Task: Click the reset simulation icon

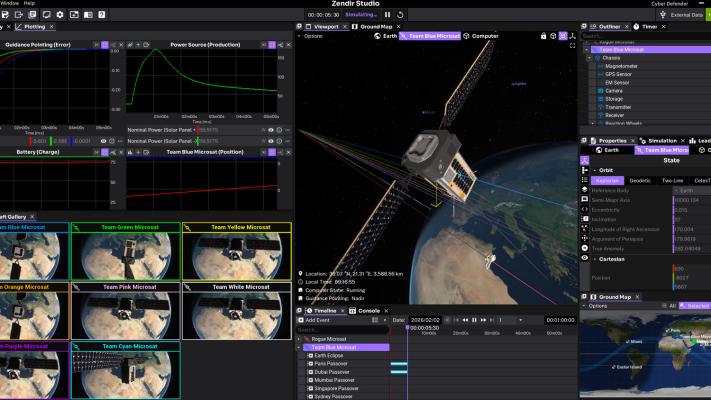Action: pos(400,15)
